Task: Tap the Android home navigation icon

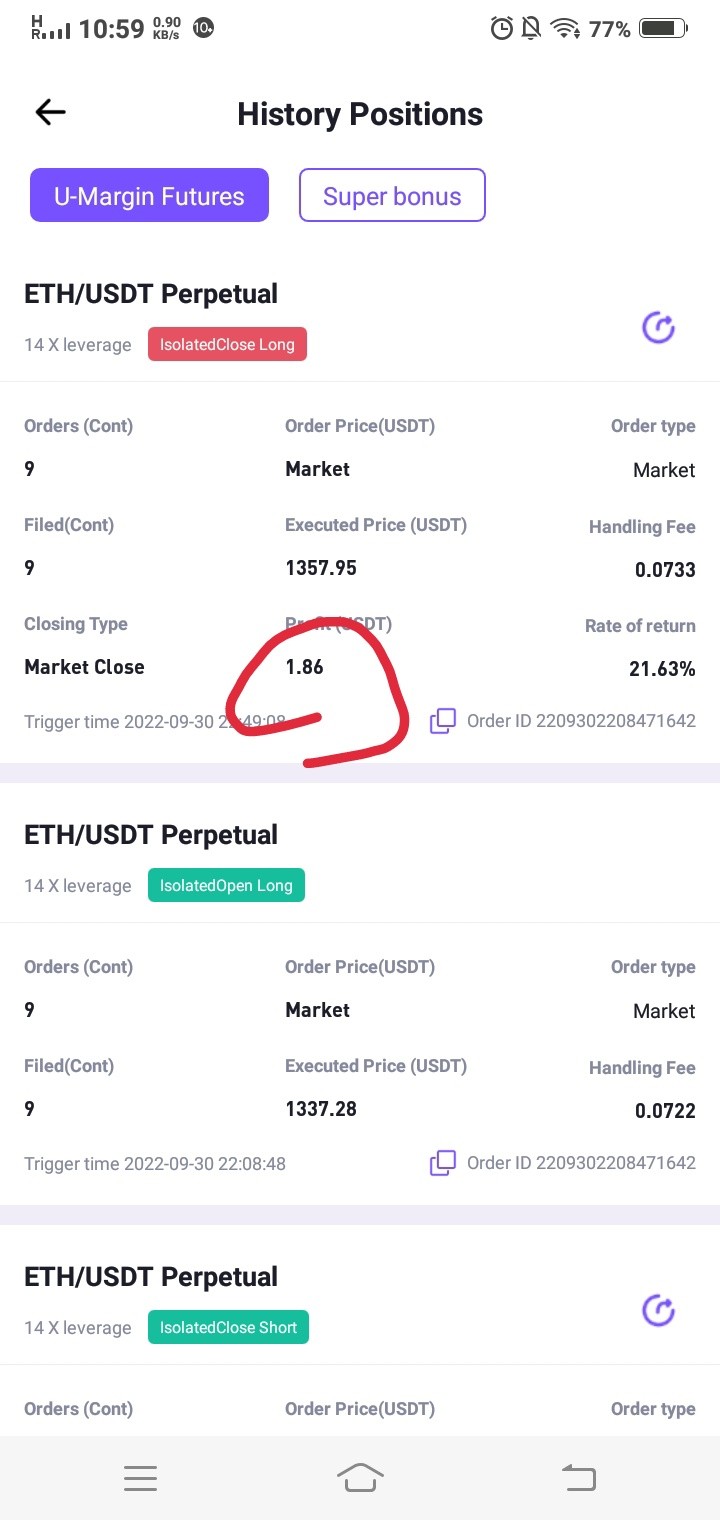Action: click(x=360, y=1477)
